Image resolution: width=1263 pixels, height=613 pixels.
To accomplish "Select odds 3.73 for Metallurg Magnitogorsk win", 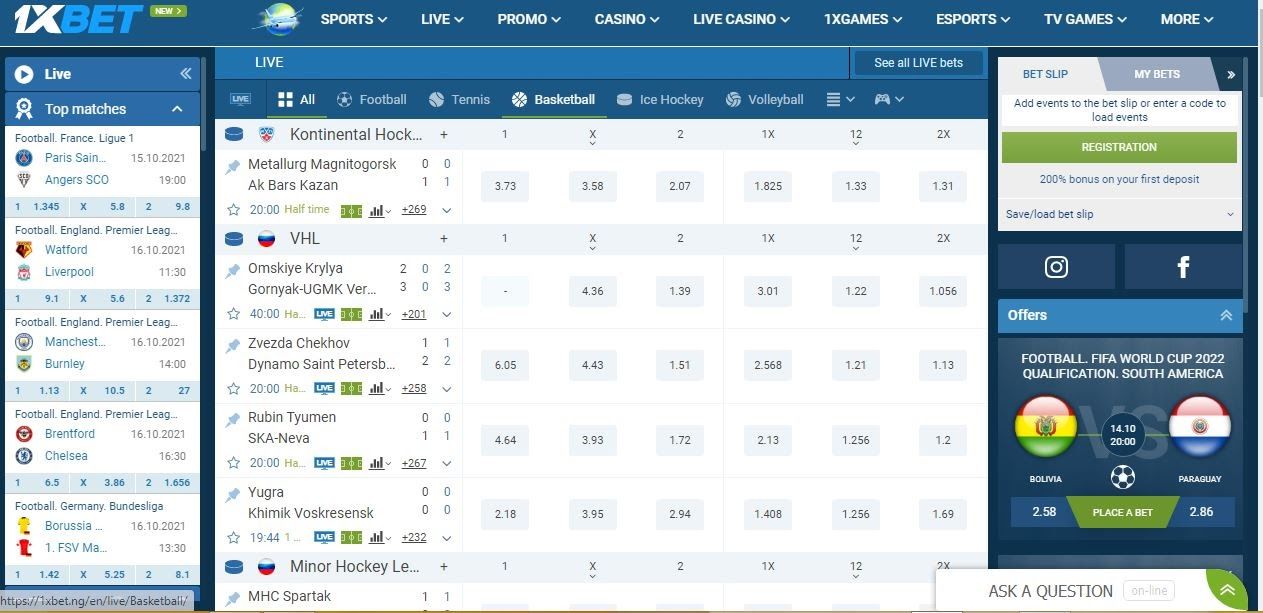I will [505, 186].
